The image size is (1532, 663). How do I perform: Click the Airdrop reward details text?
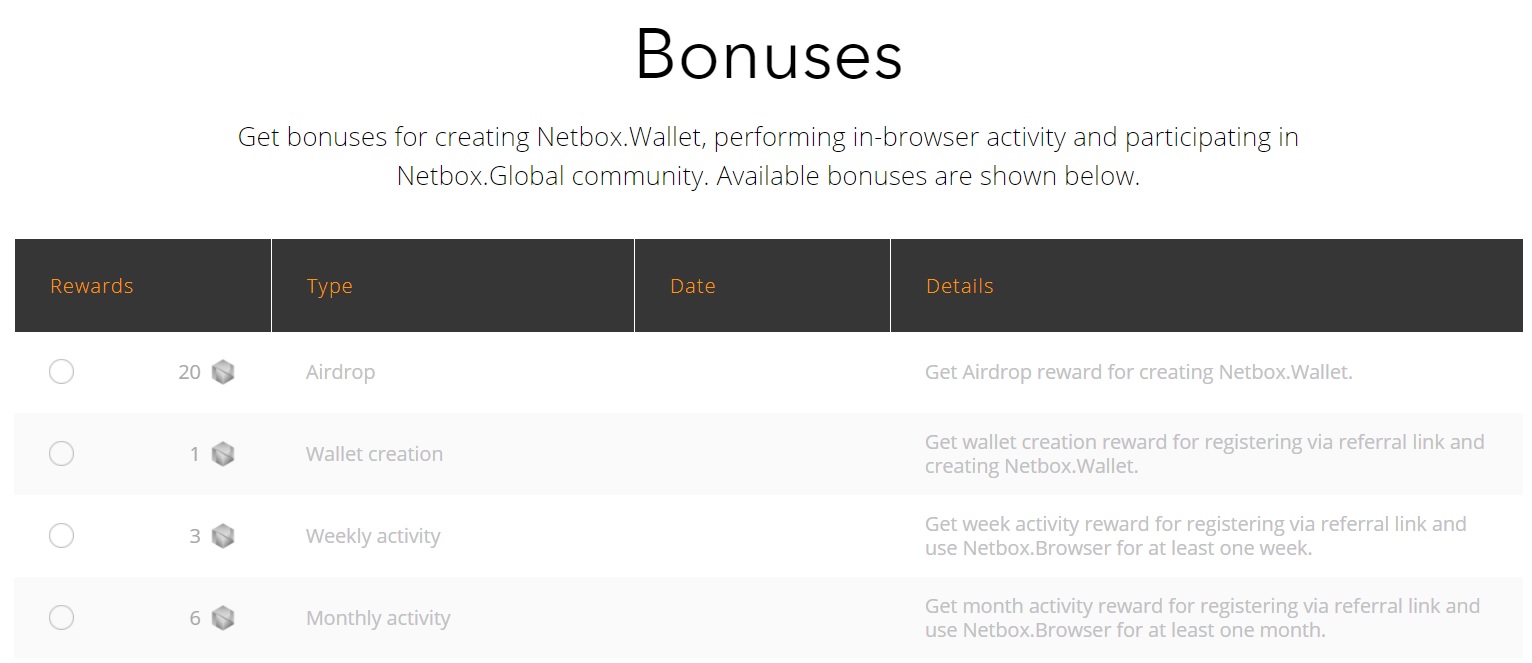[1138, 372]
